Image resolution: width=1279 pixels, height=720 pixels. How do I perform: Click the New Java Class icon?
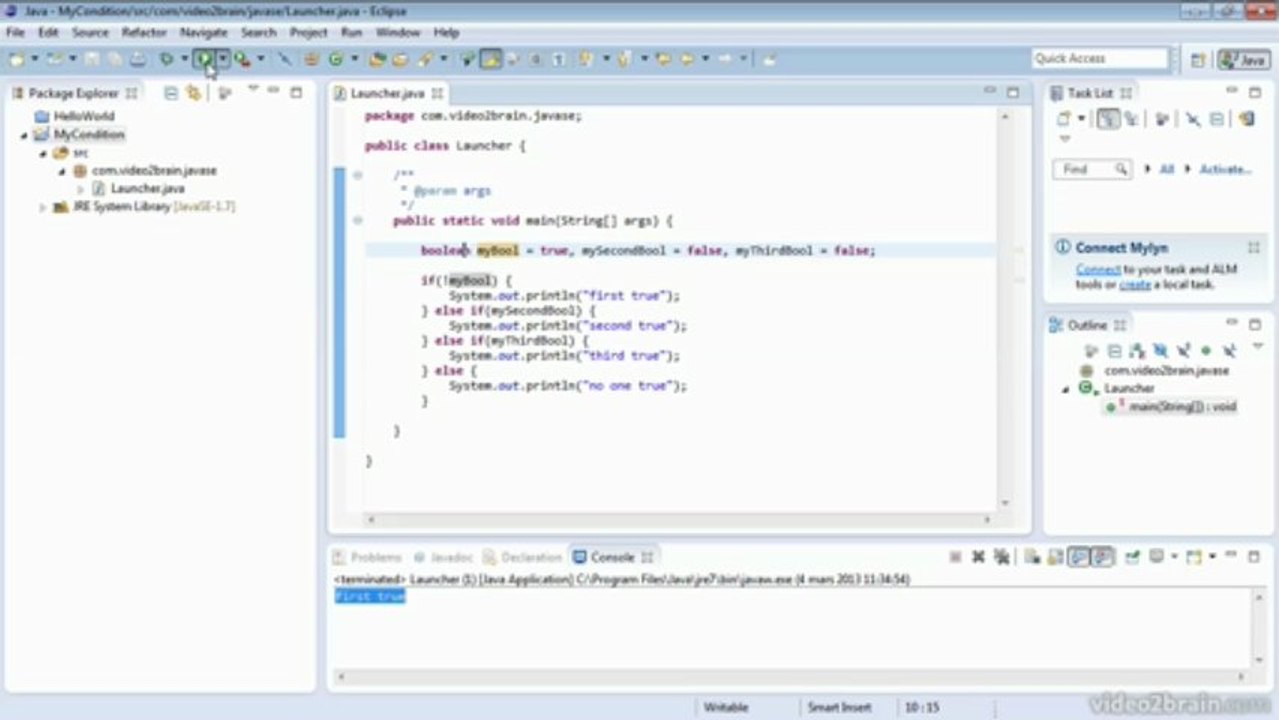tap(336, 59)
